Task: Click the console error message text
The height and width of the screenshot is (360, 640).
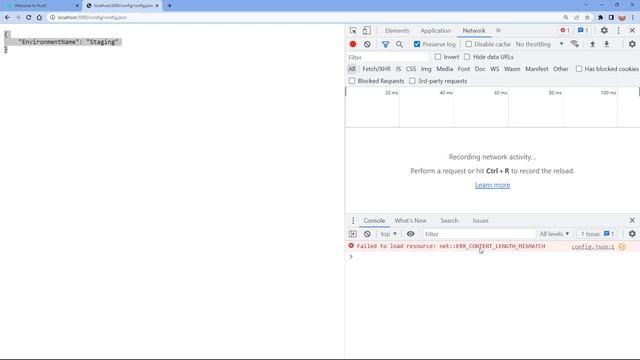Action: pyautogui.click(x=451, y=246)
